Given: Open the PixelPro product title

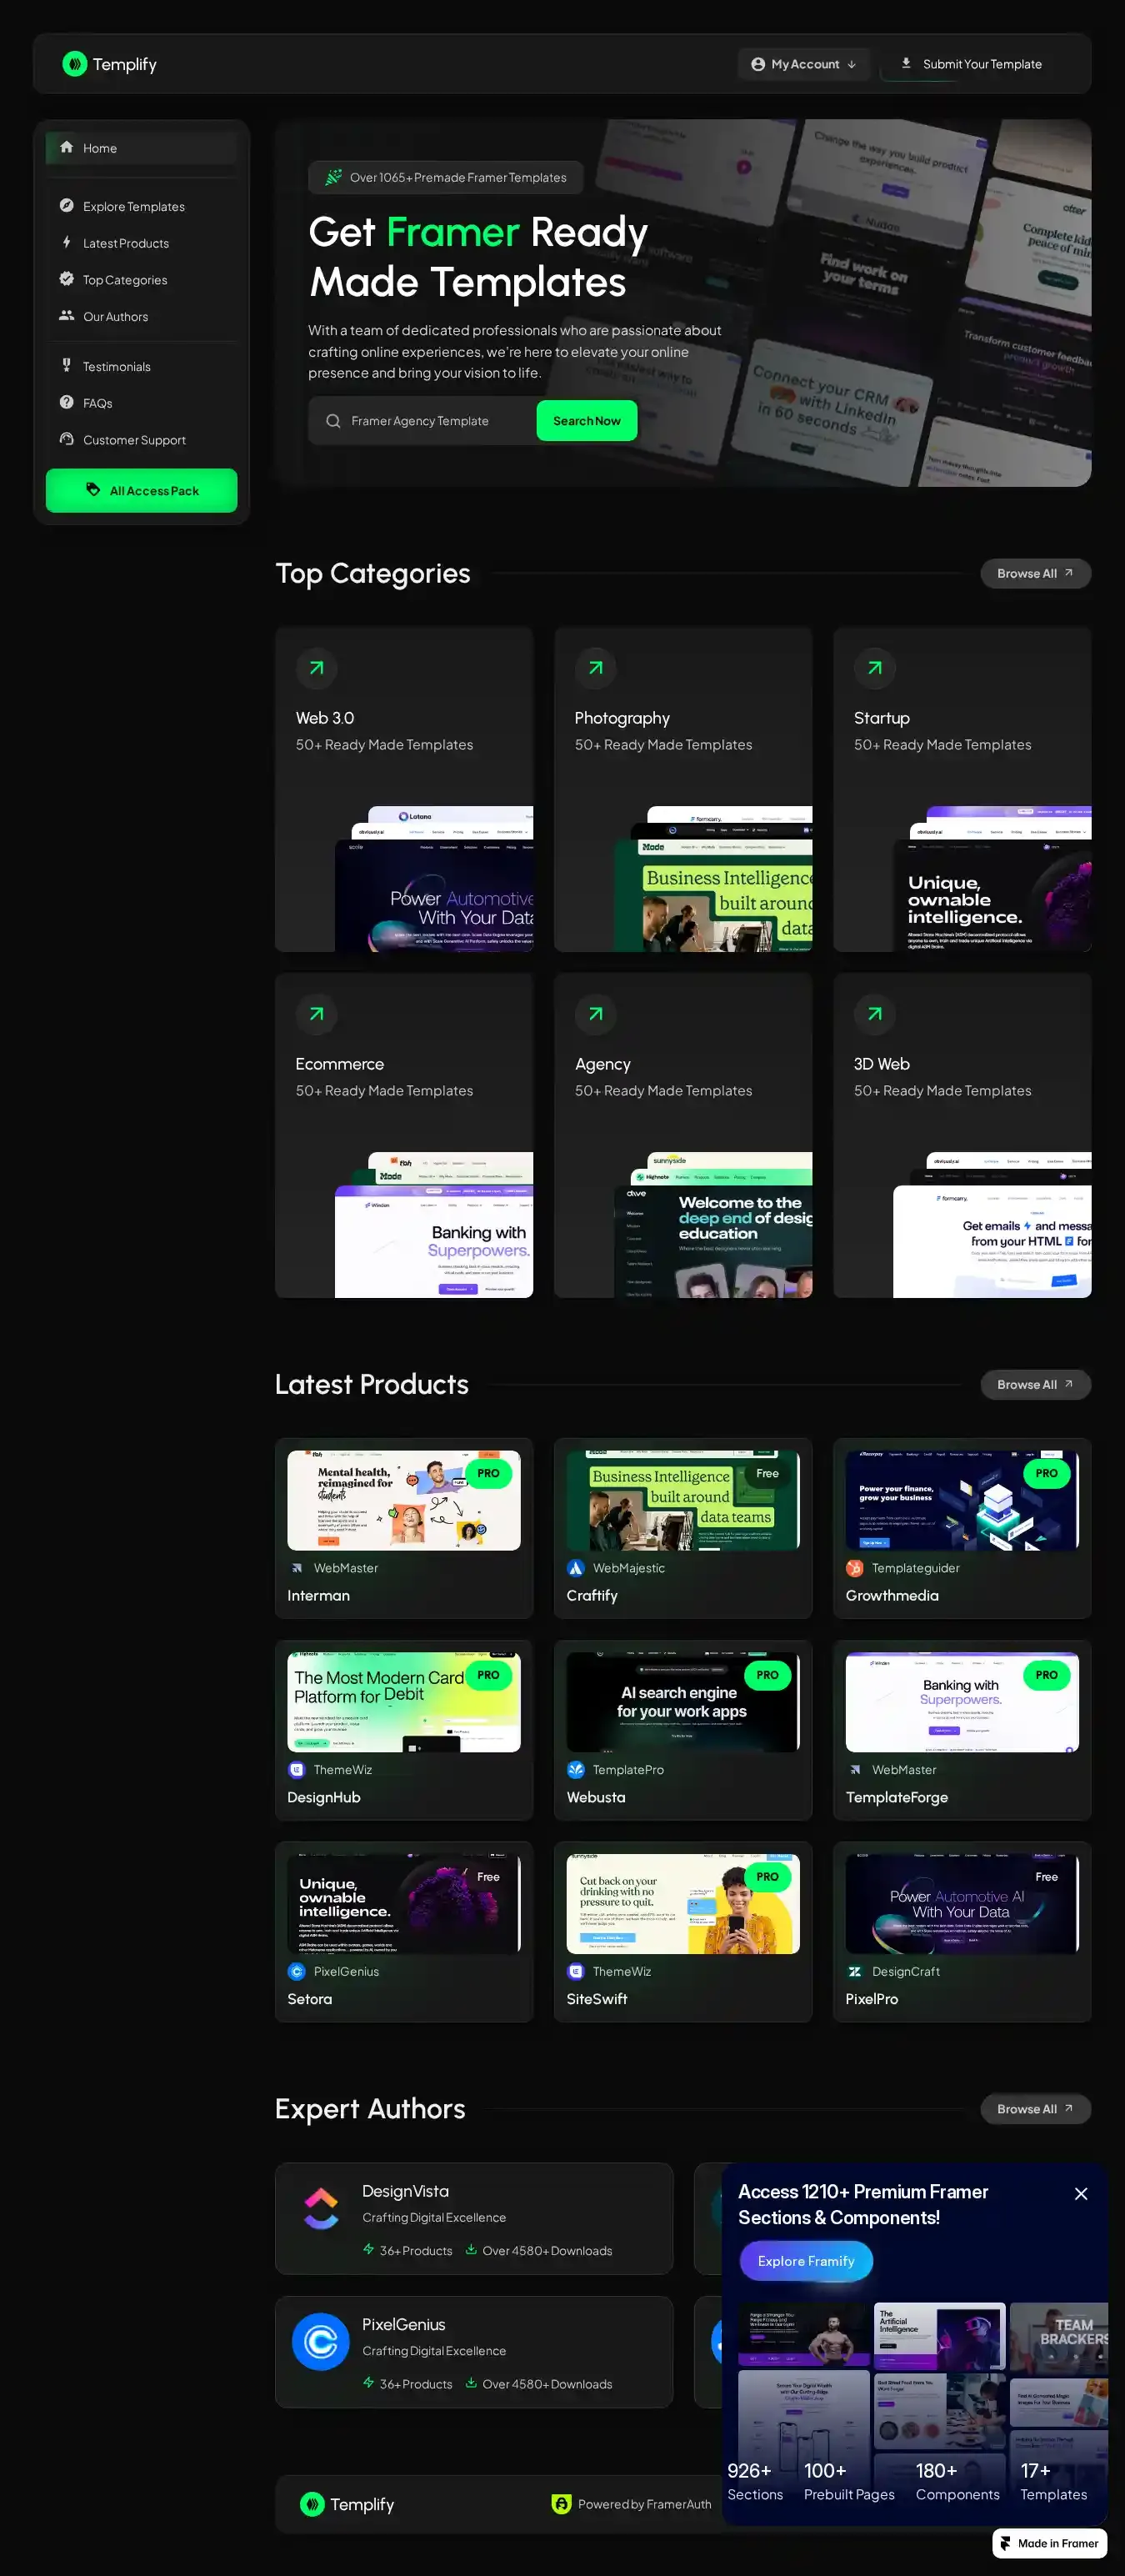Looking at the screenshot, I should pos(872,1999).
